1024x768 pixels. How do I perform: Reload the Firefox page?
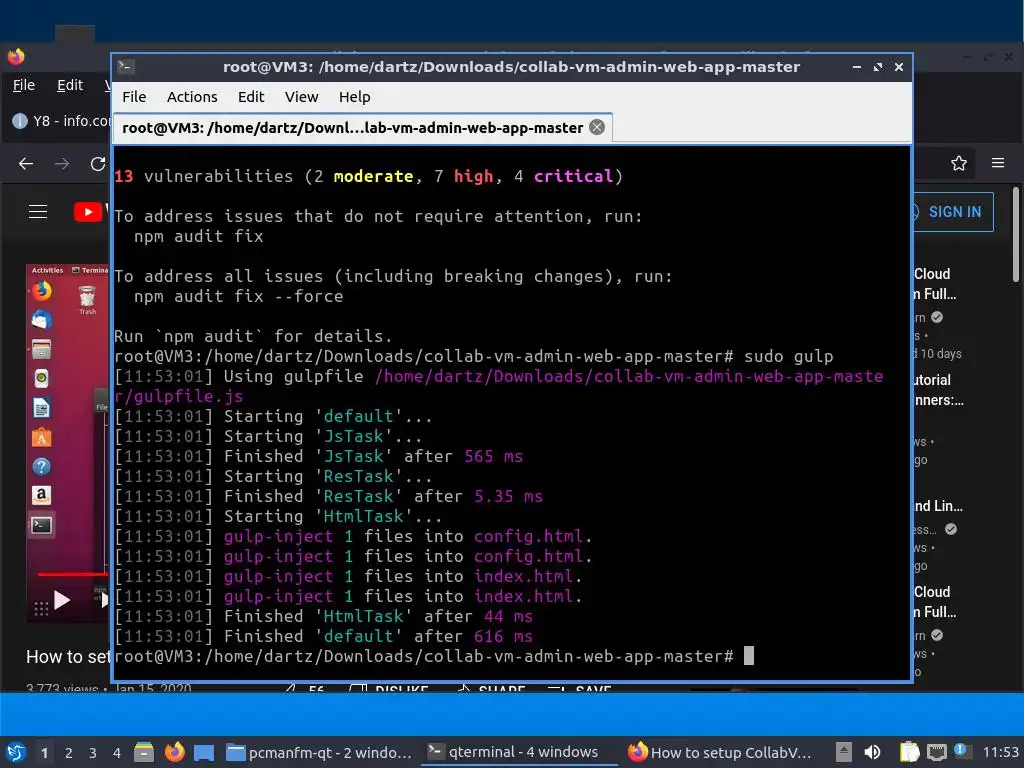98,163
